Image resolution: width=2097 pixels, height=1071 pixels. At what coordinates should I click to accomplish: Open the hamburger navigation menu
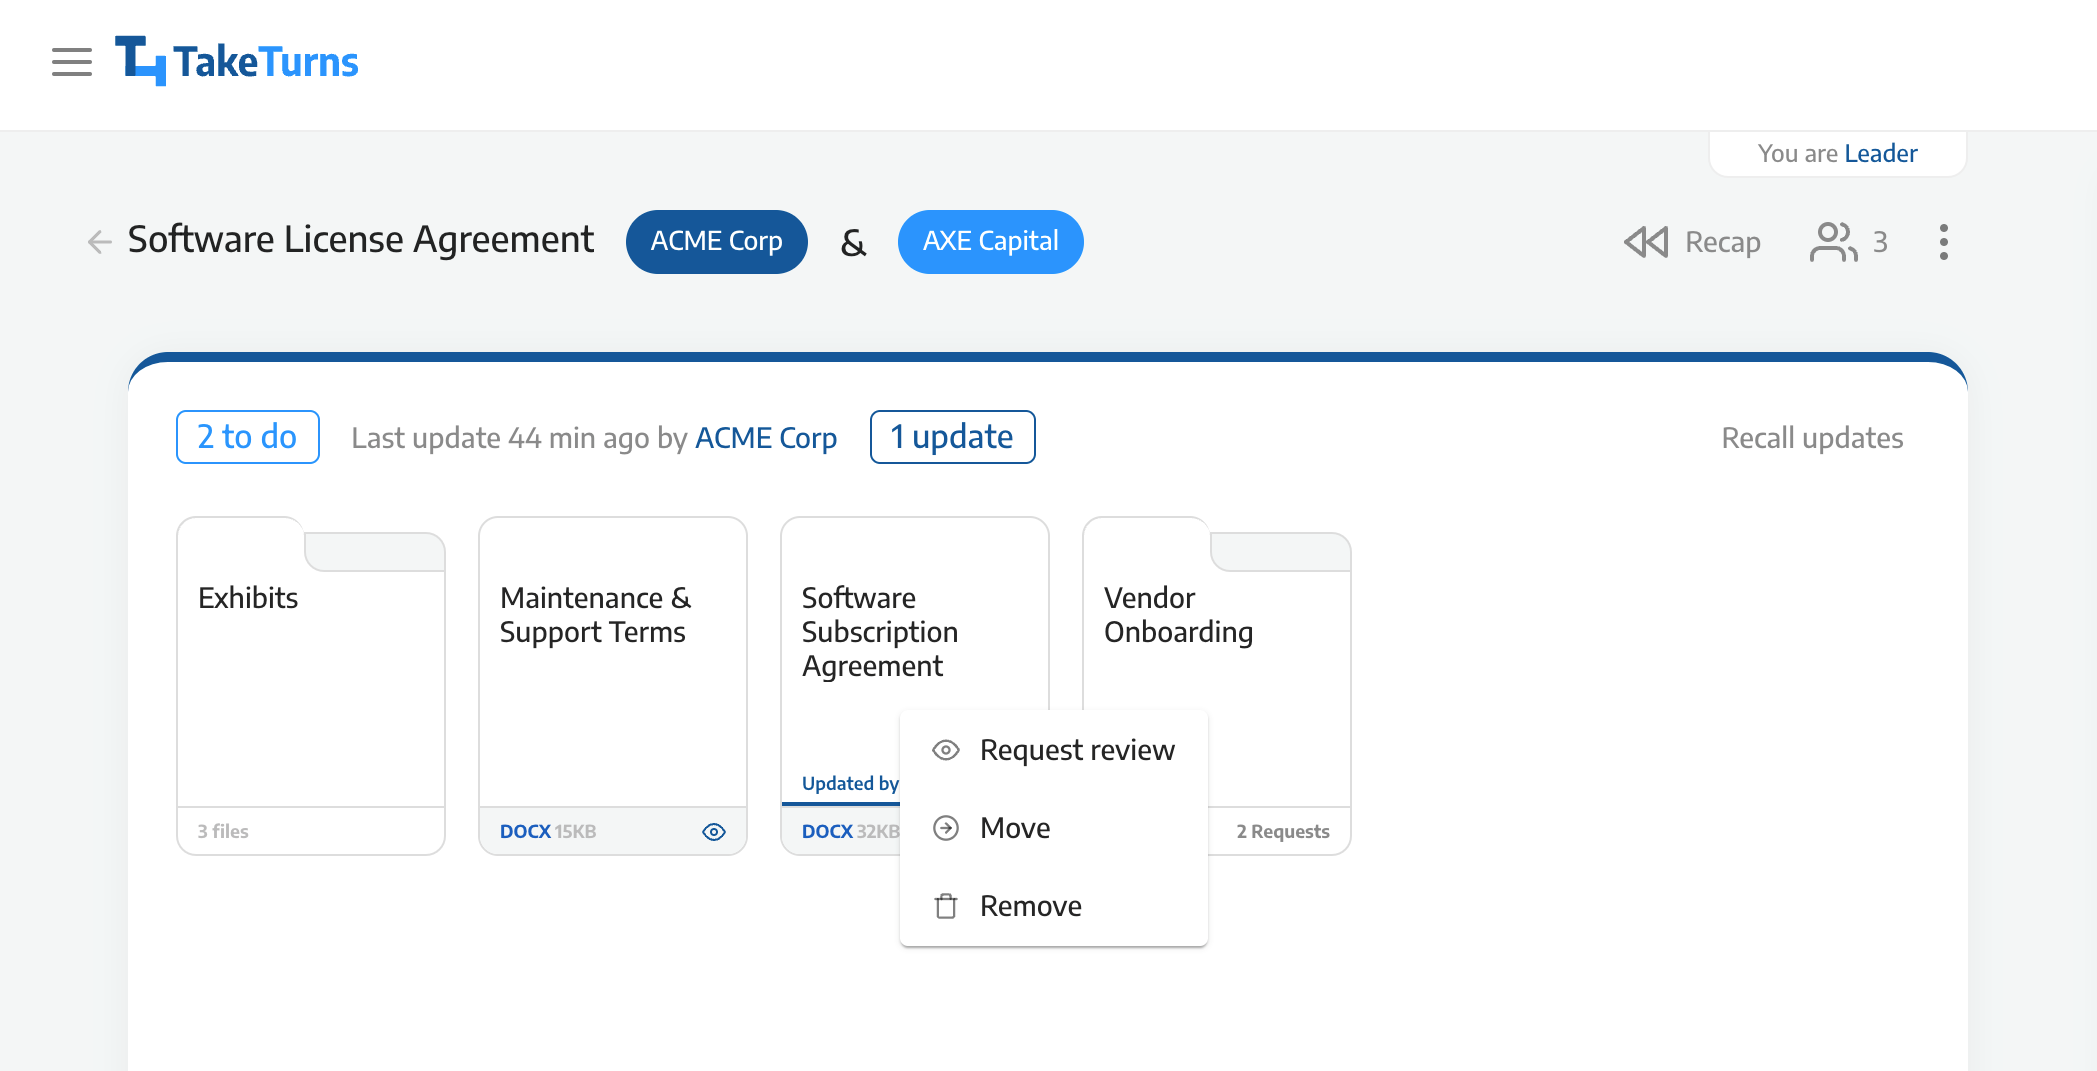[x=72, y=62]
